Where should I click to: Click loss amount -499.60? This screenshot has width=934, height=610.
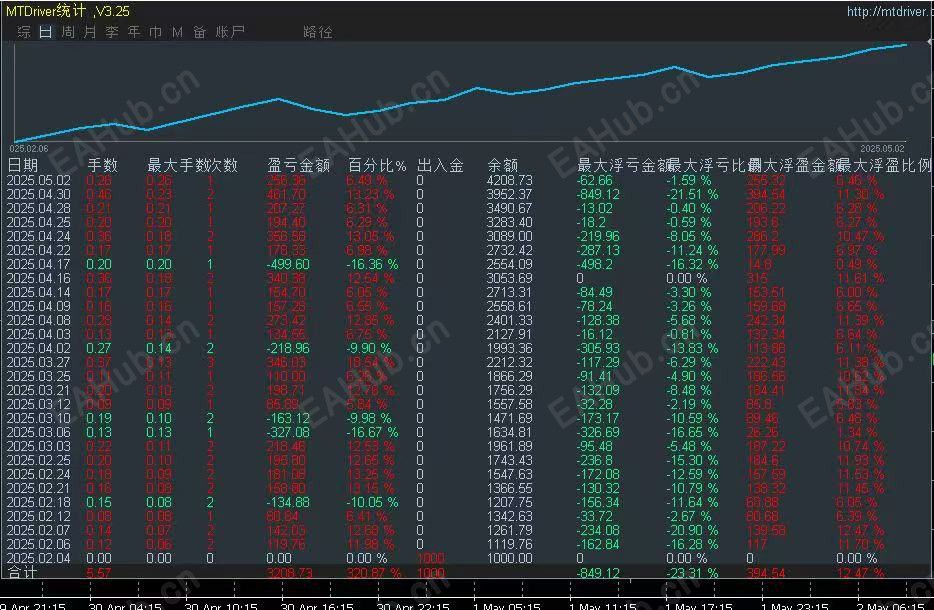click(288, 264)
